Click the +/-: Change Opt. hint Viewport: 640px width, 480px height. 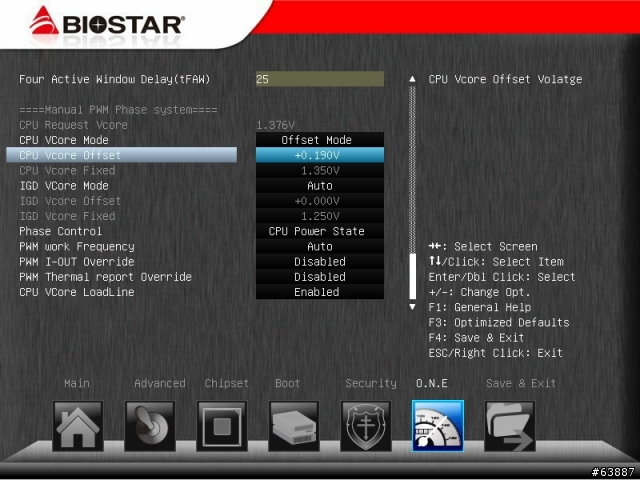[480, 292]
